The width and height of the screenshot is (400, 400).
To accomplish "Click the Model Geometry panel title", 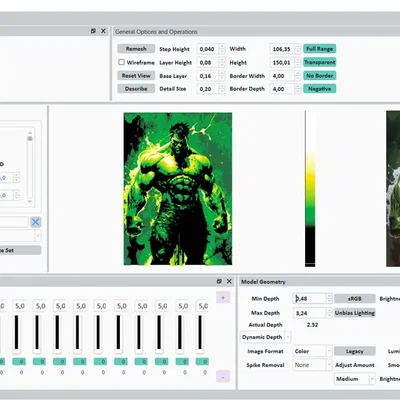I will click(x=263, y=282).
